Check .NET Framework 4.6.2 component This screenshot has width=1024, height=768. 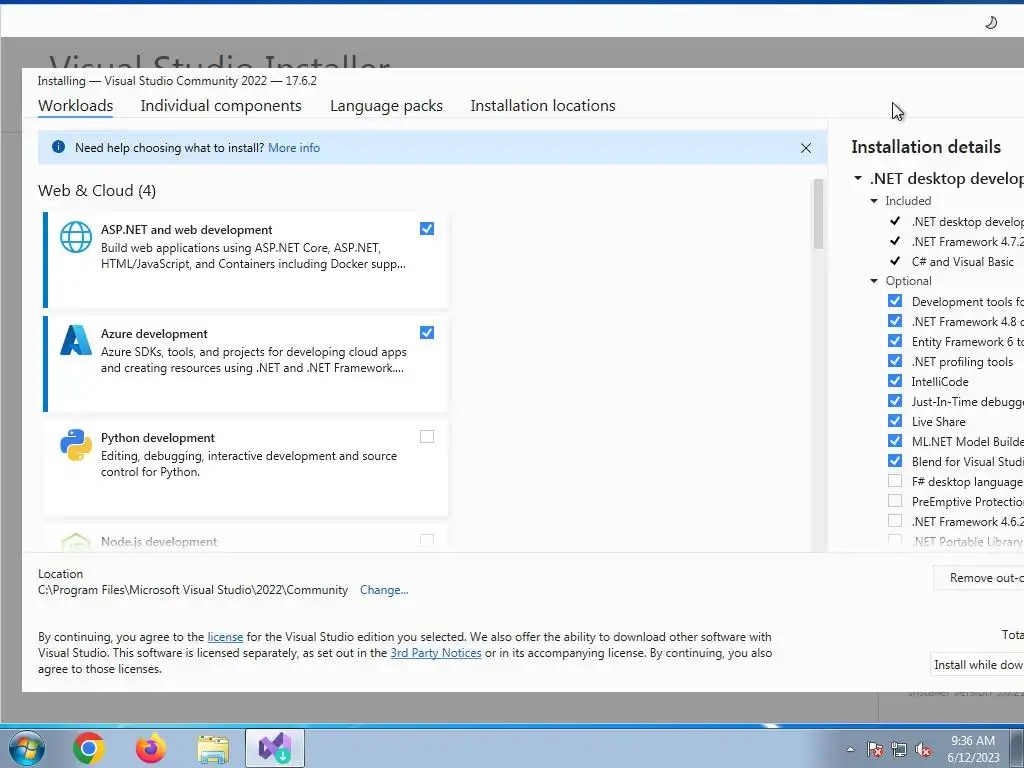(895, 521)
